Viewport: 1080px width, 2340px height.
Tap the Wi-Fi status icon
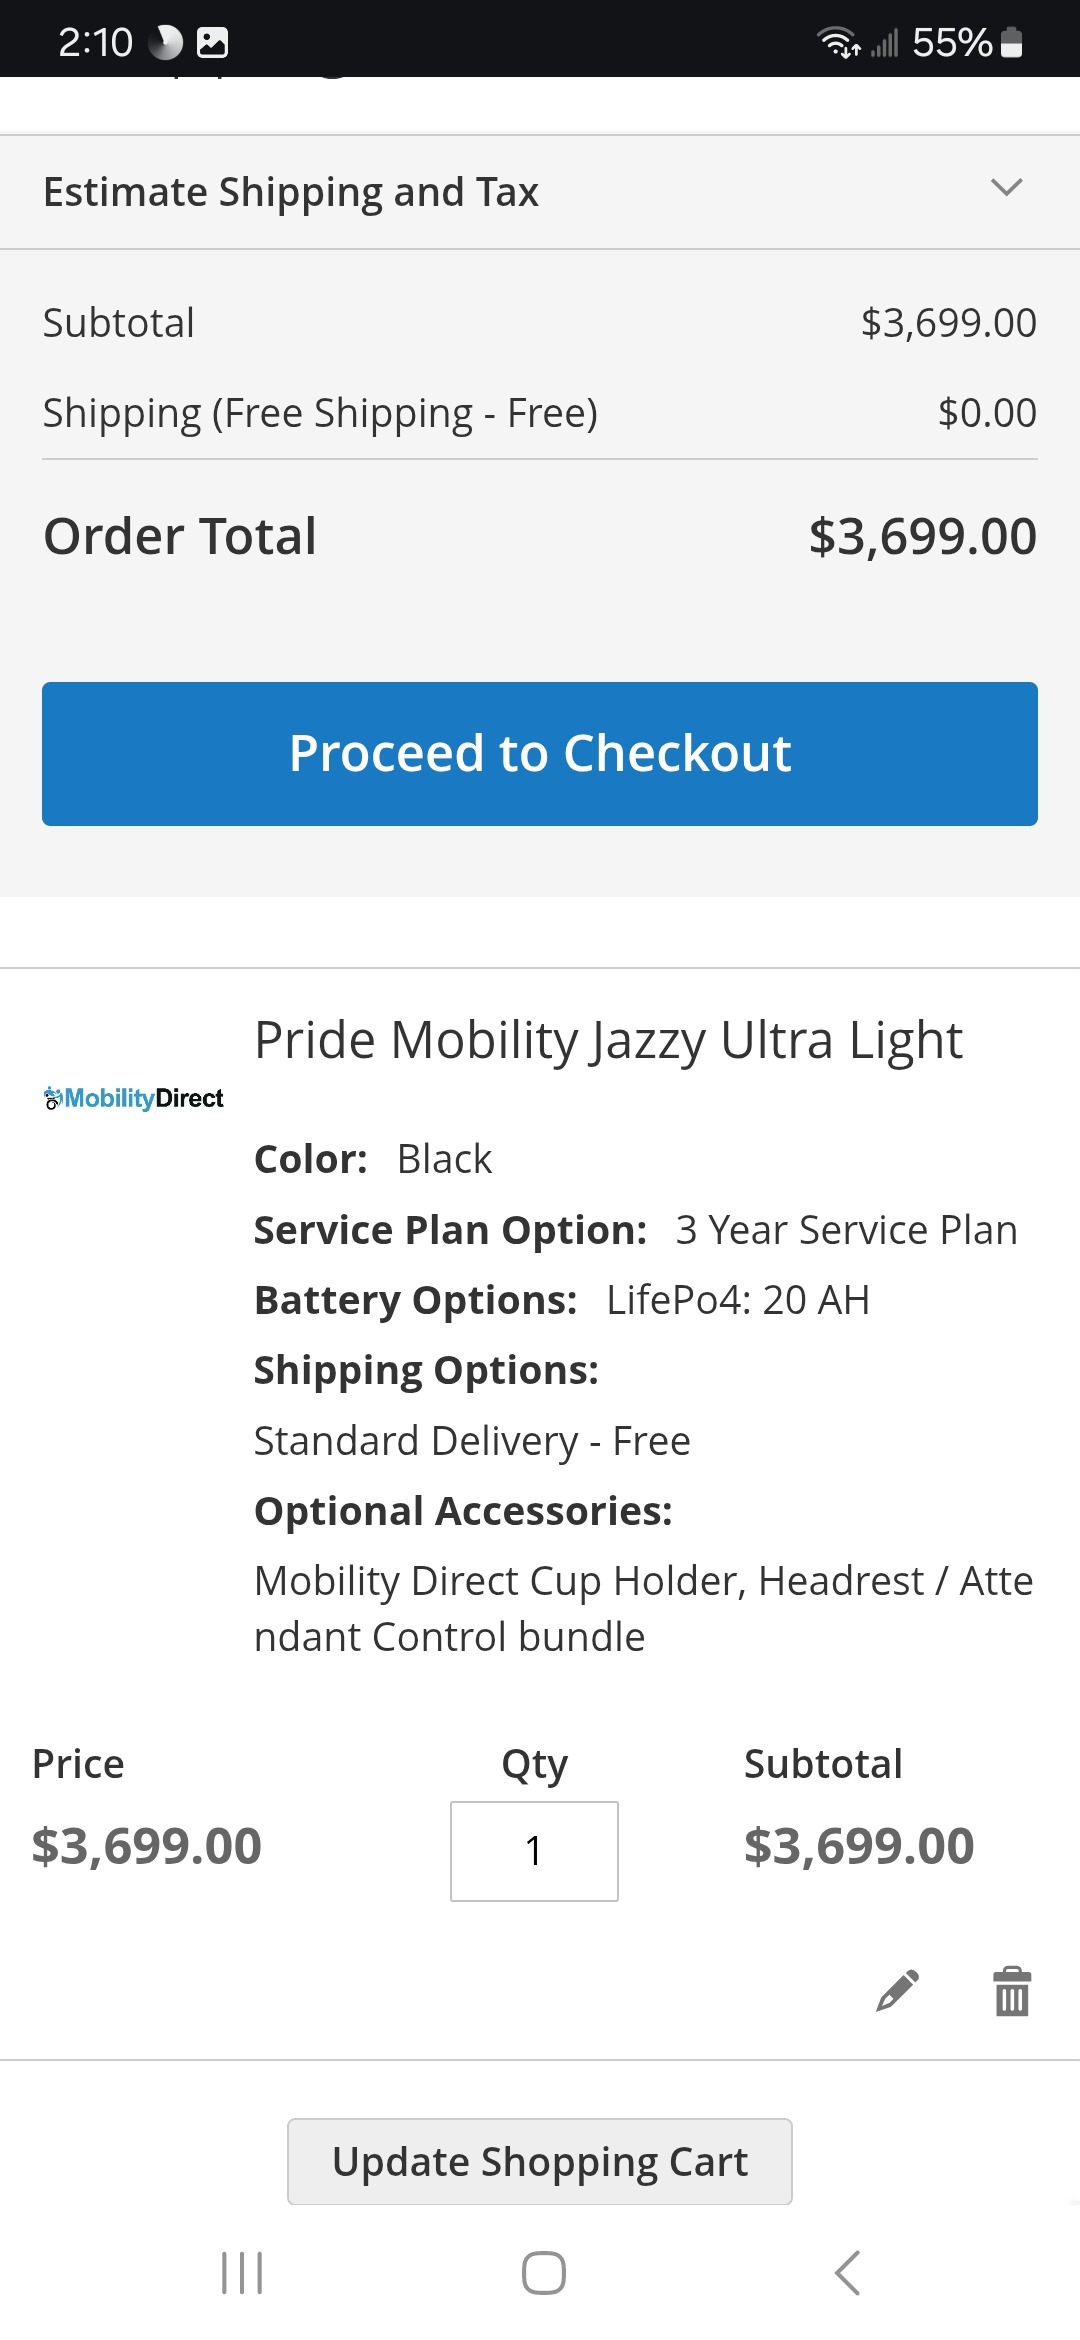point(838,42)
